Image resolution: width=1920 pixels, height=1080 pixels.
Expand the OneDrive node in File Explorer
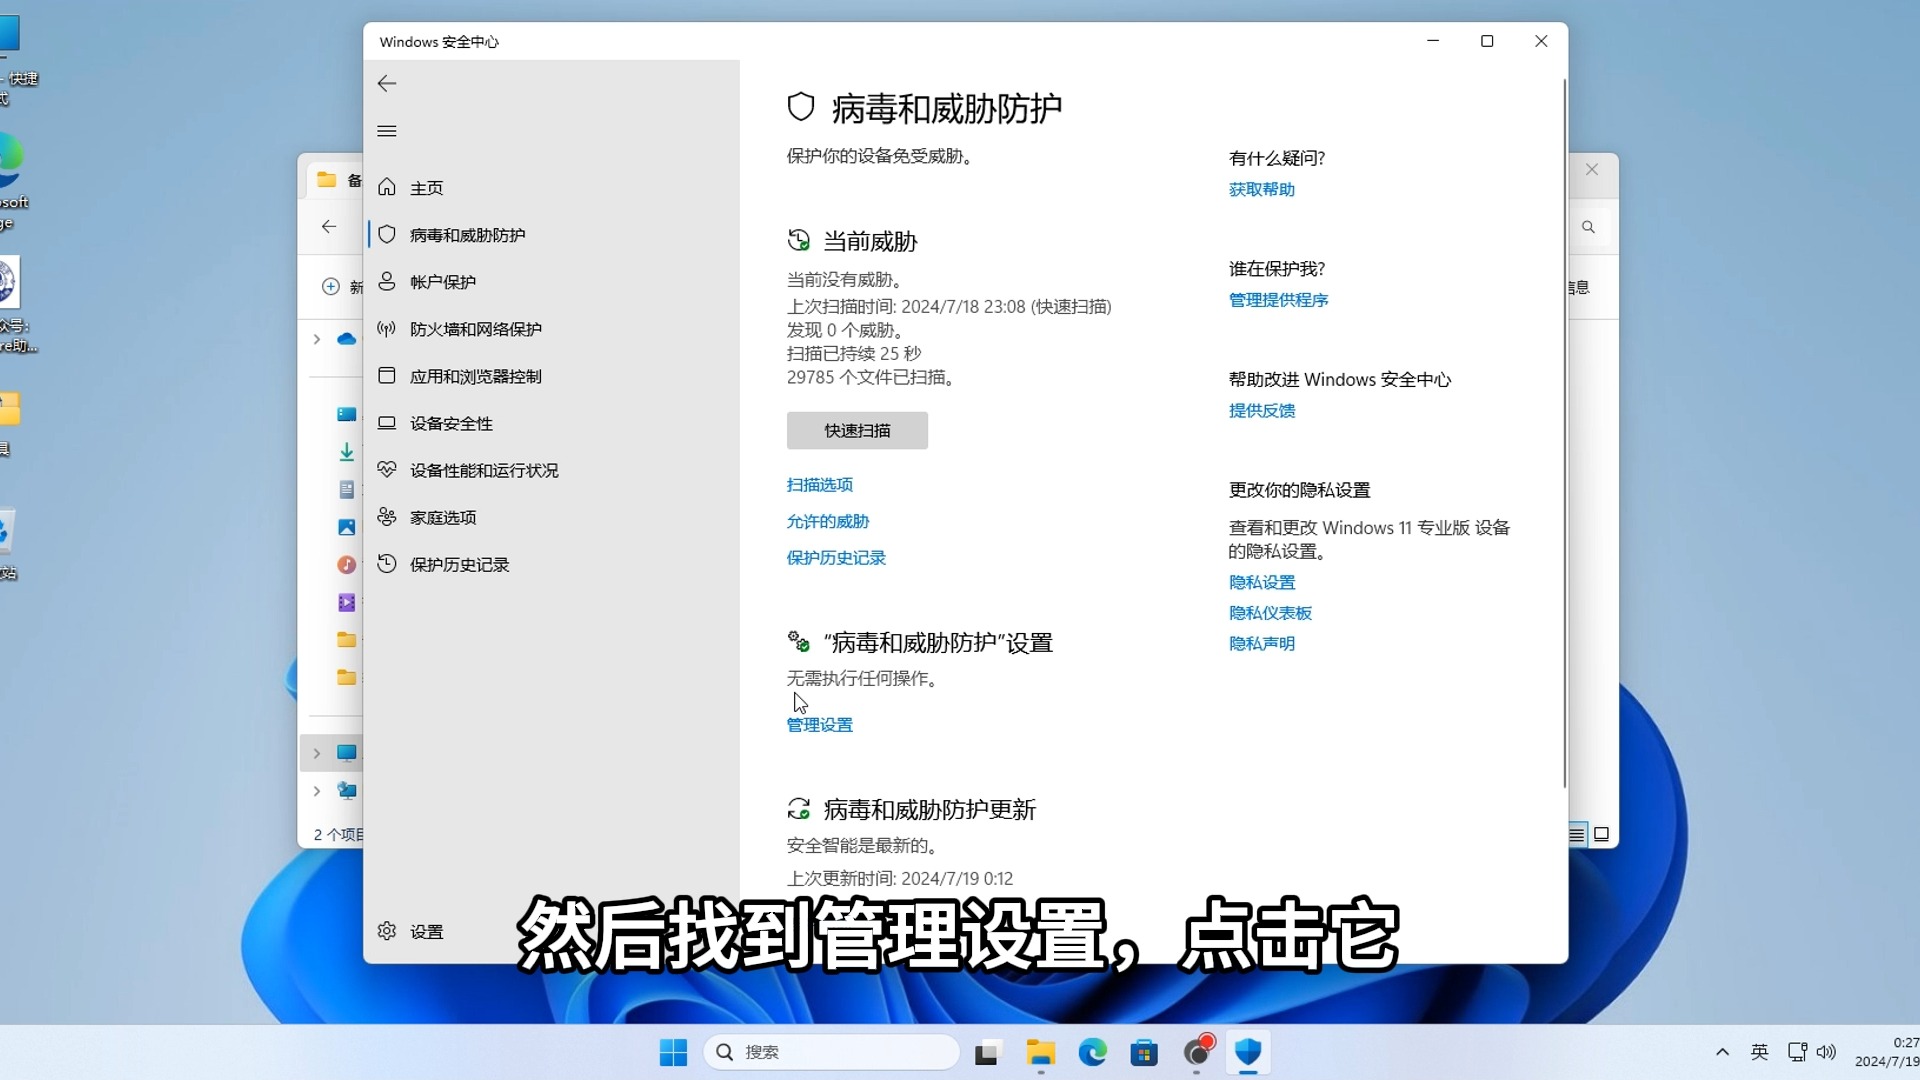(317, 340)
